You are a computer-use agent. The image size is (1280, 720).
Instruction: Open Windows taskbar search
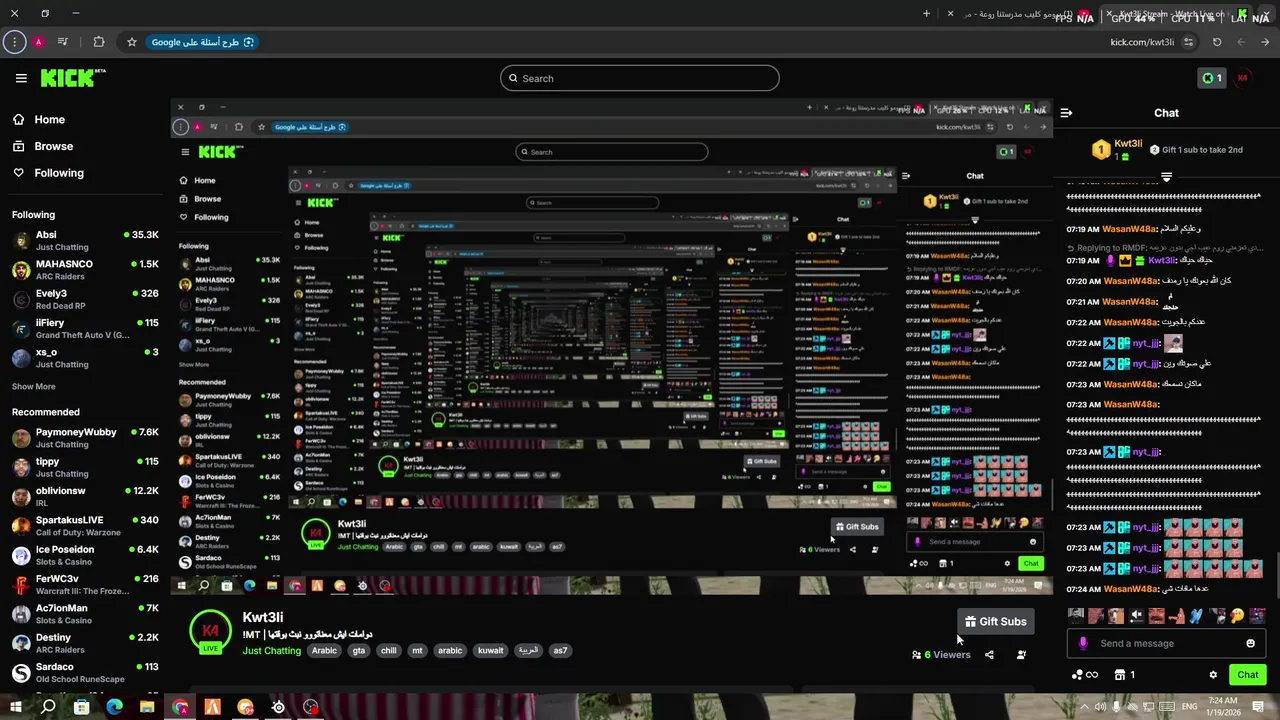coord(48,707)
